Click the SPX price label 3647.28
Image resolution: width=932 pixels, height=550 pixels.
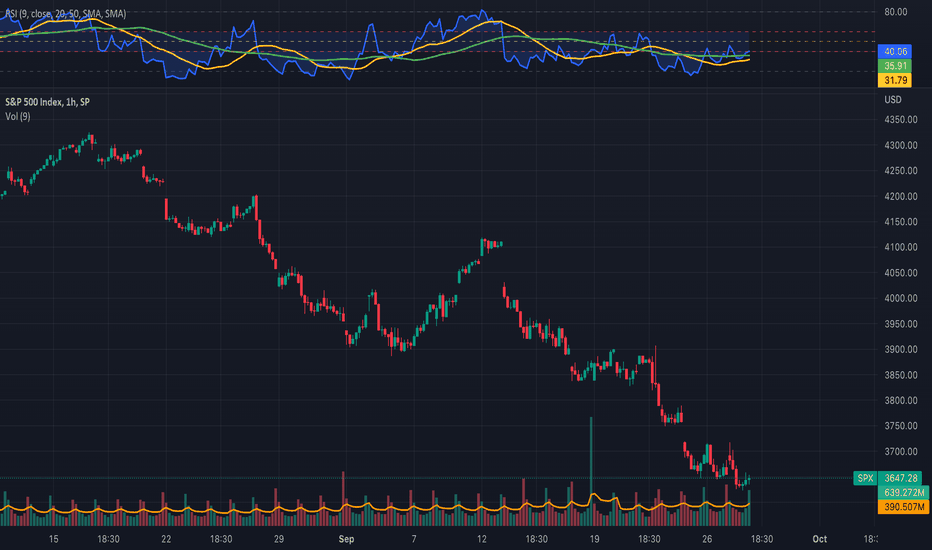900,478
